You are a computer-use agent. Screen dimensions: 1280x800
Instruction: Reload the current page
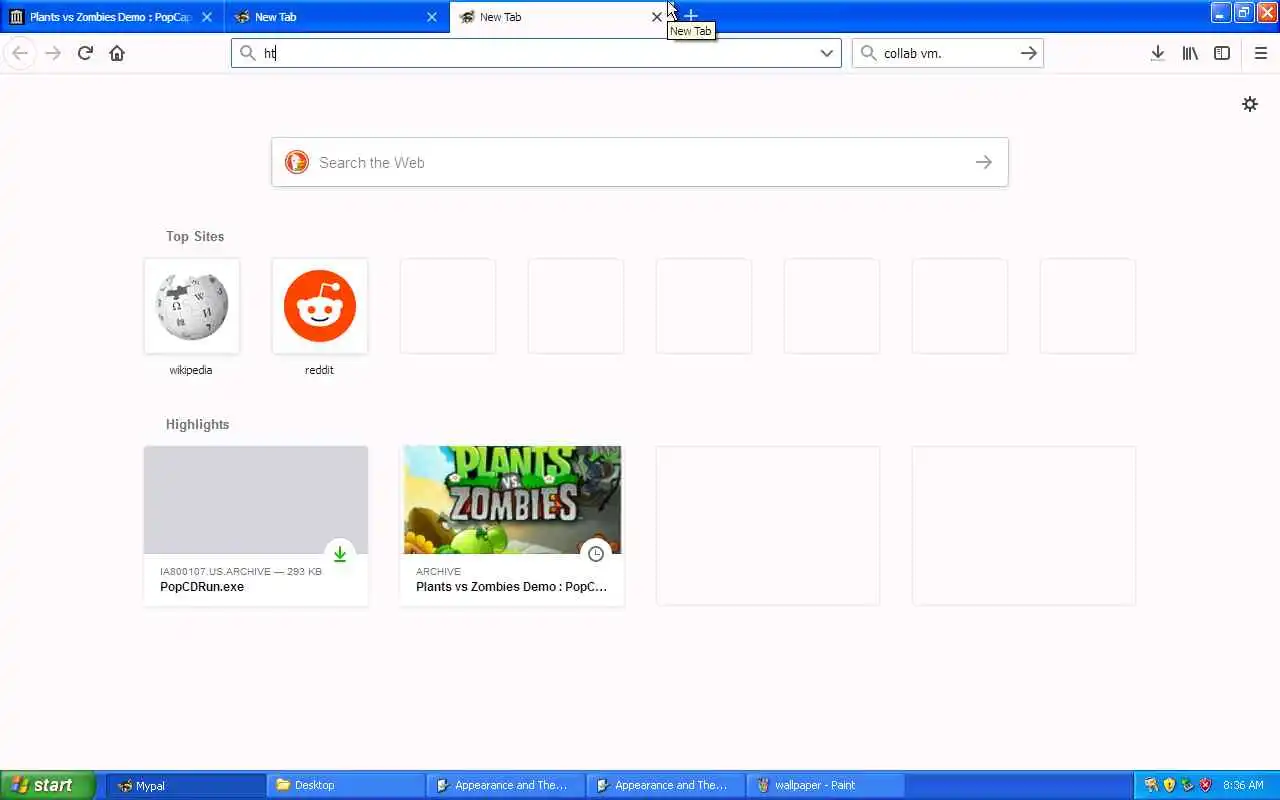point(85,53)
